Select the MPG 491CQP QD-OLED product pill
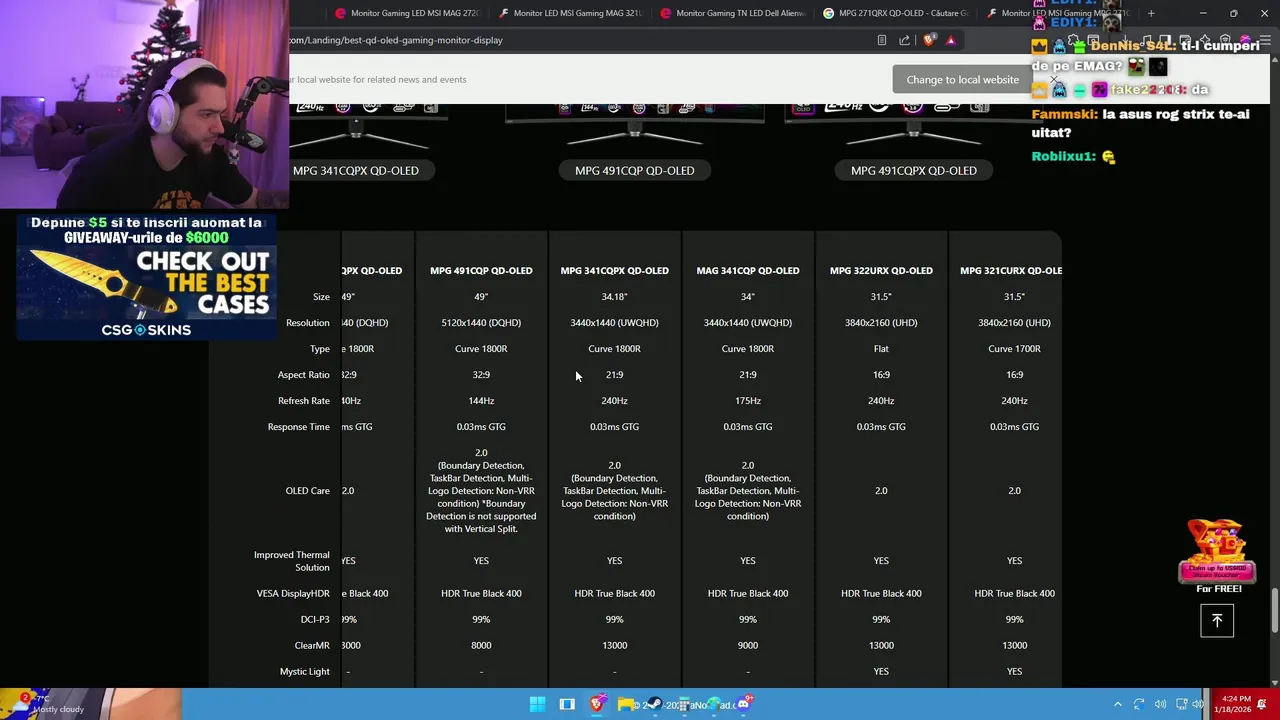 (x=634, y=170)
